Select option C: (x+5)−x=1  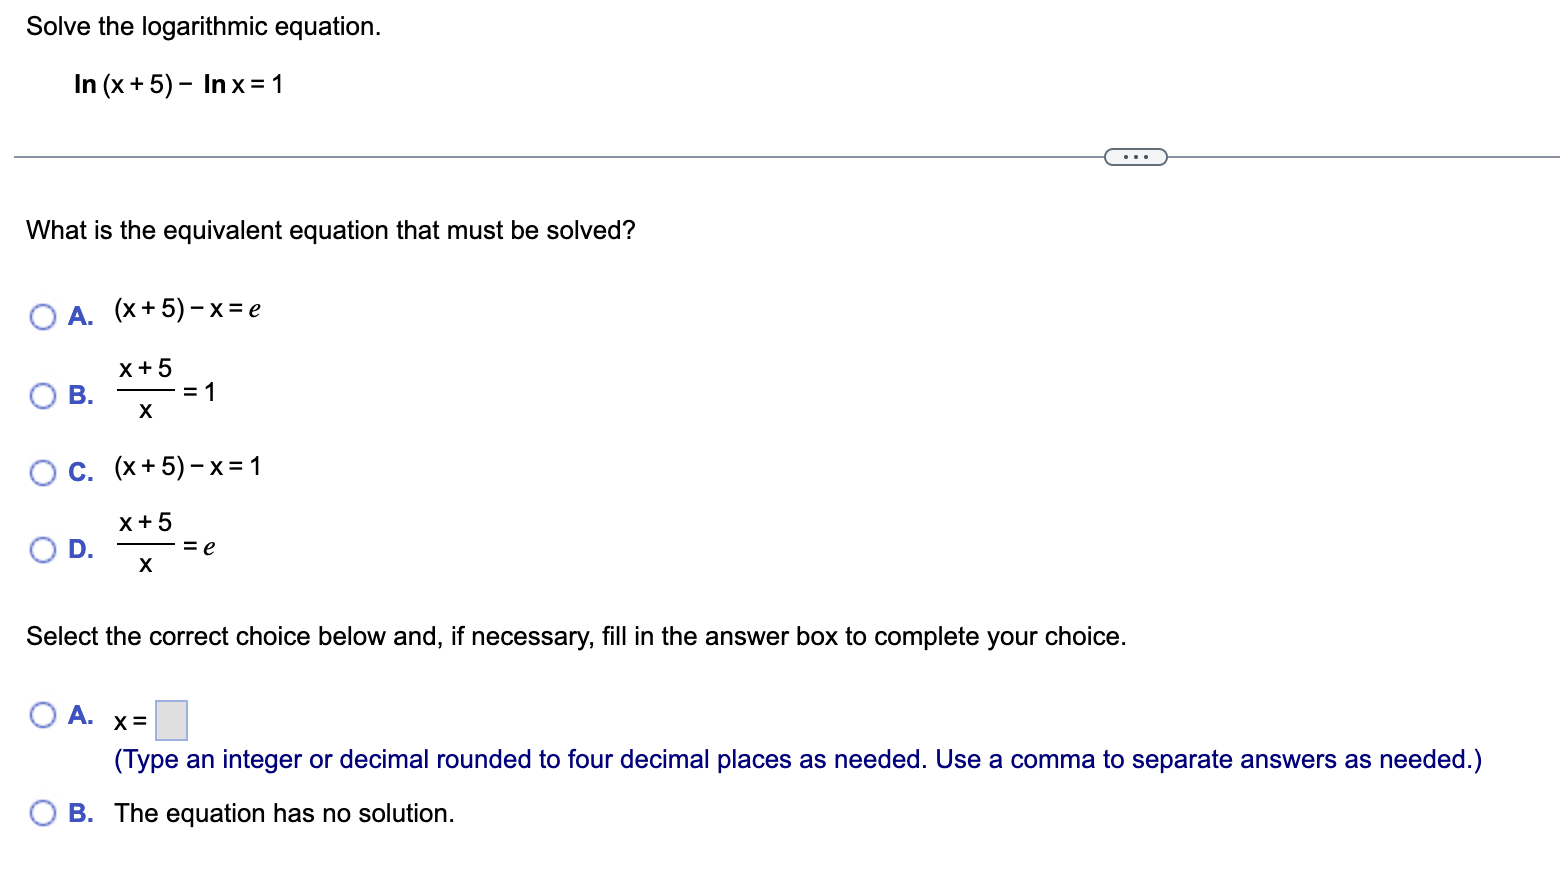tap(43, 472)
